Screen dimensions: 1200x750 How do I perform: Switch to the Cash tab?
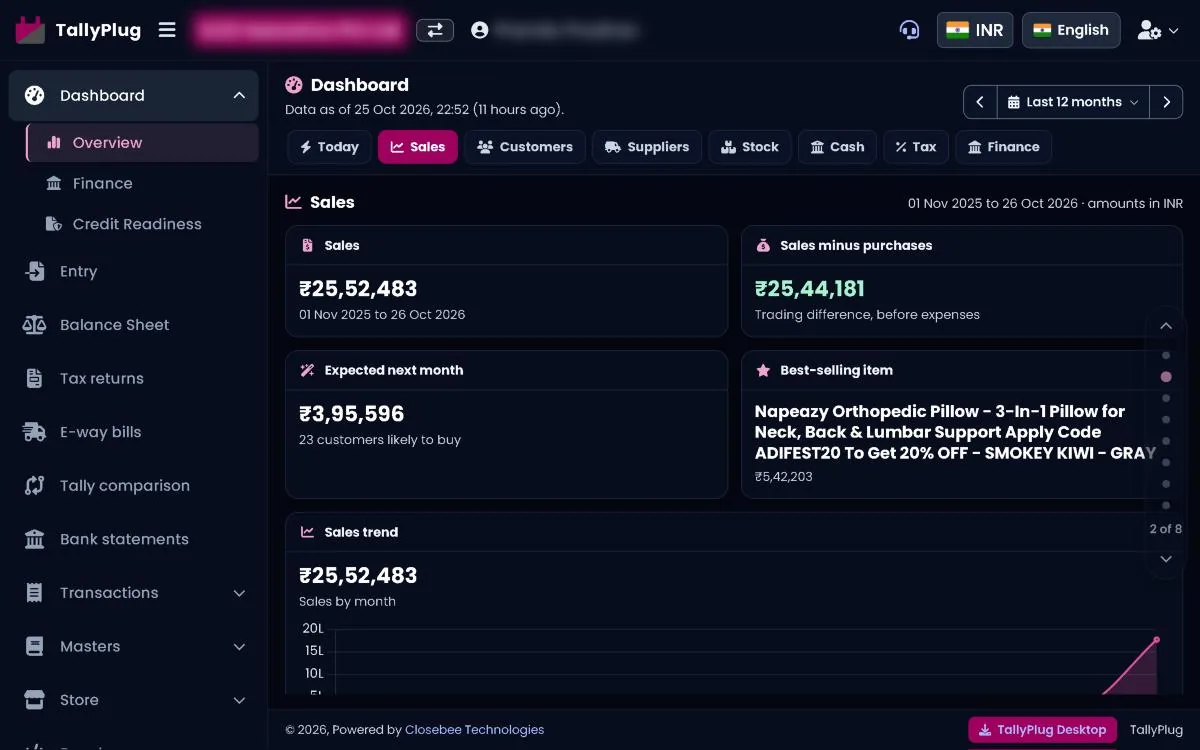coord(837,147)
